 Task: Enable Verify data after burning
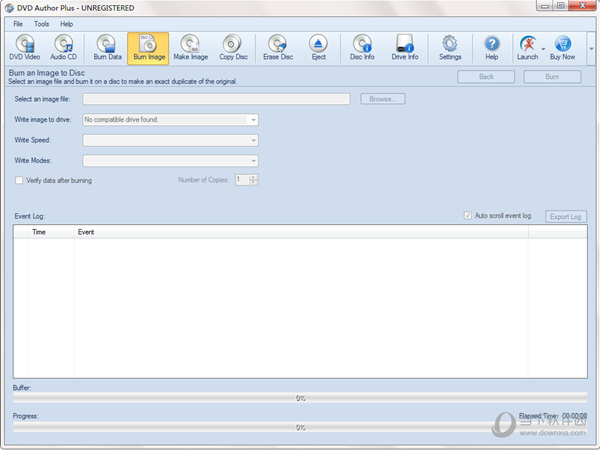(x=19, y=180)
